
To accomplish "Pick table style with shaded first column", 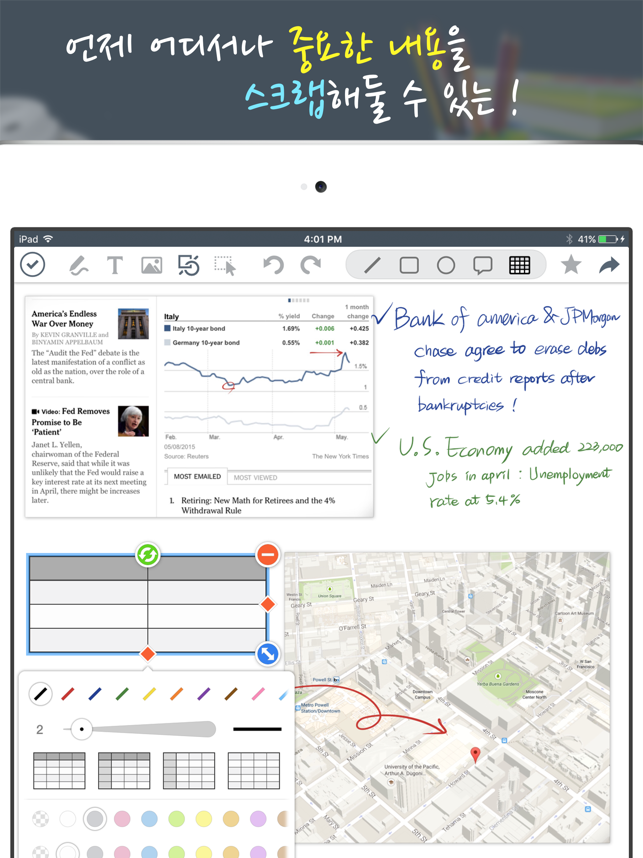I will tap(189, 770).
